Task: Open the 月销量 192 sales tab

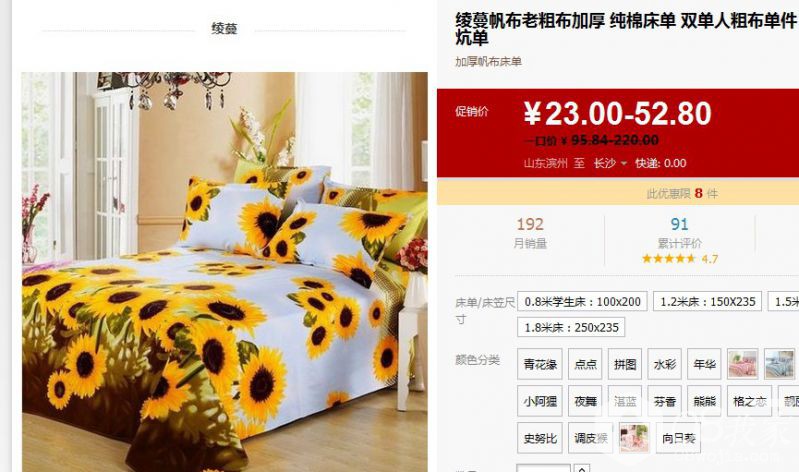Action: click(x=530, y=232)
